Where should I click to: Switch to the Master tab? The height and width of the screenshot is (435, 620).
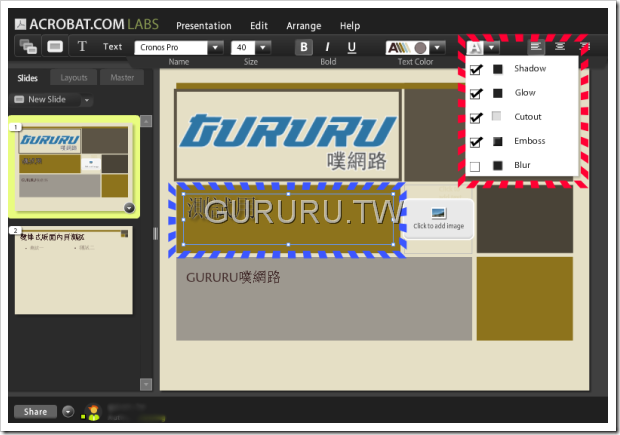pyautogui.click(x=122, y=78)
